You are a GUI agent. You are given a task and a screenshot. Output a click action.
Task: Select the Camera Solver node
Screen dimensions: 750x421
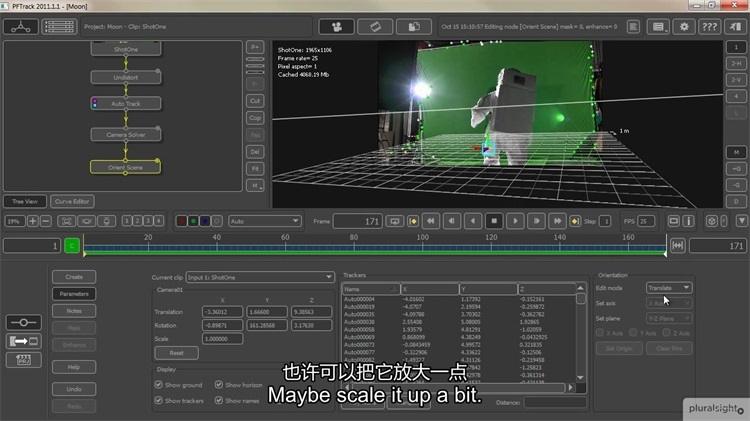coord(126,135)
